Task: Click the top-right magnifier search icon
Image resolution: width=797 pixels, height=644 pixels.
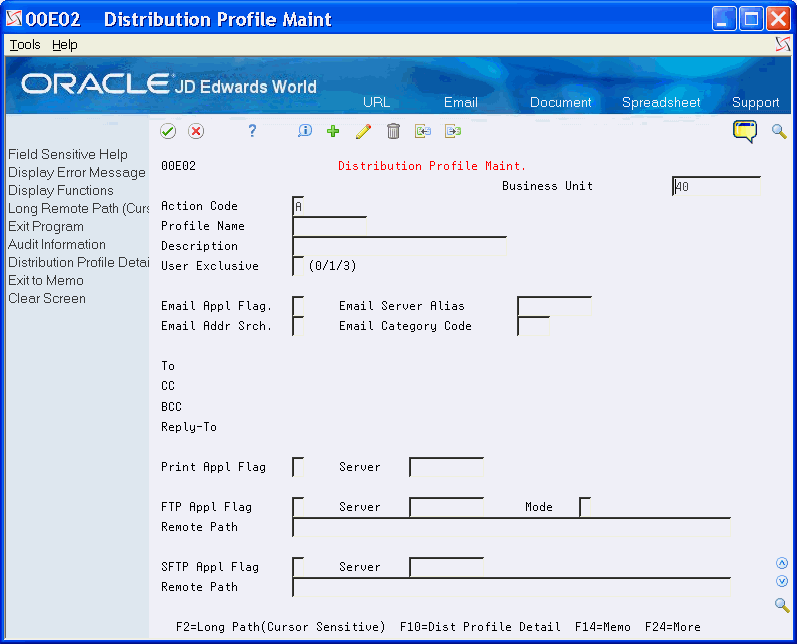Action: point(779,131)
